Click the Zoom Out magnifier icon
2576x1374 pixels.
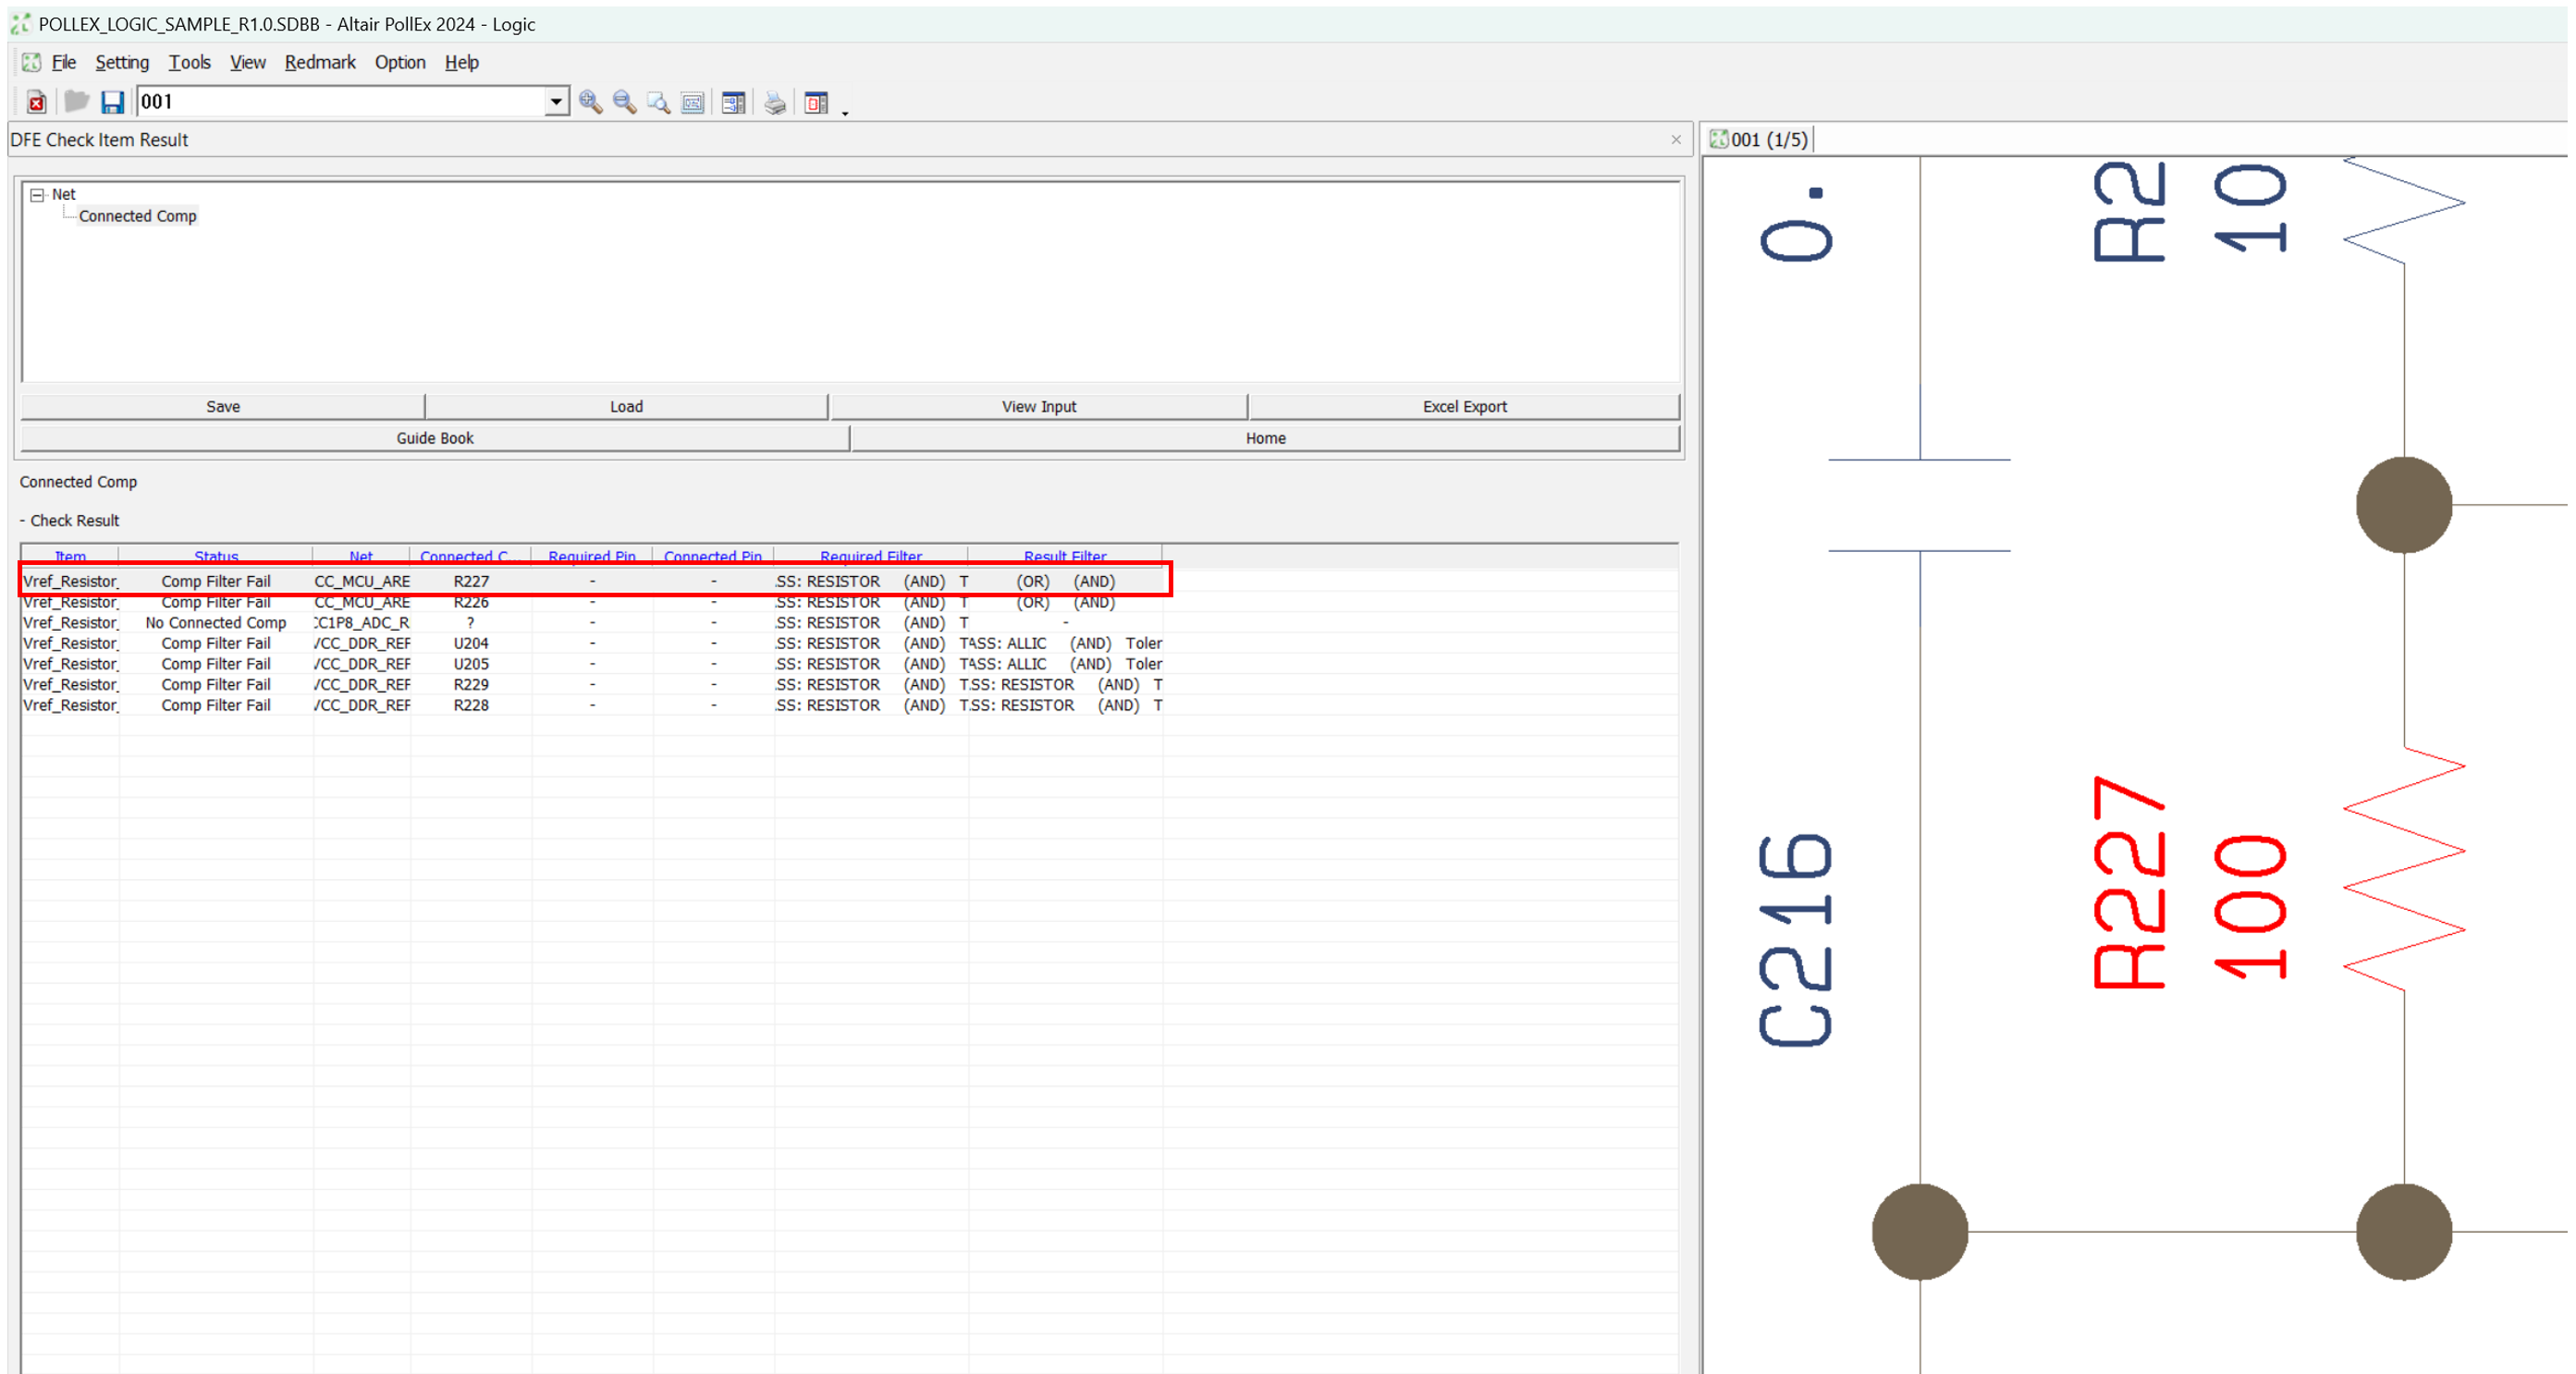(624, 102)
